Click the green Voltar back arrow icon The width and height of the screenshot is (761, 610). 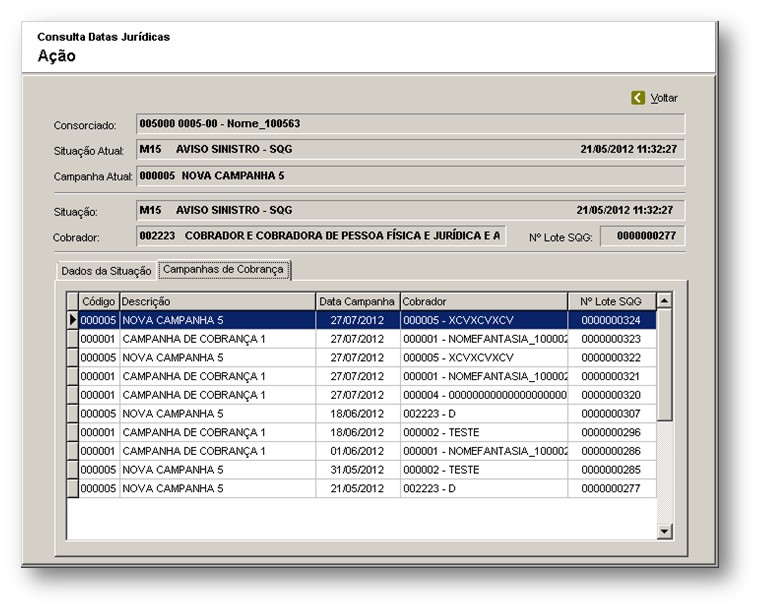click(638, 98)
